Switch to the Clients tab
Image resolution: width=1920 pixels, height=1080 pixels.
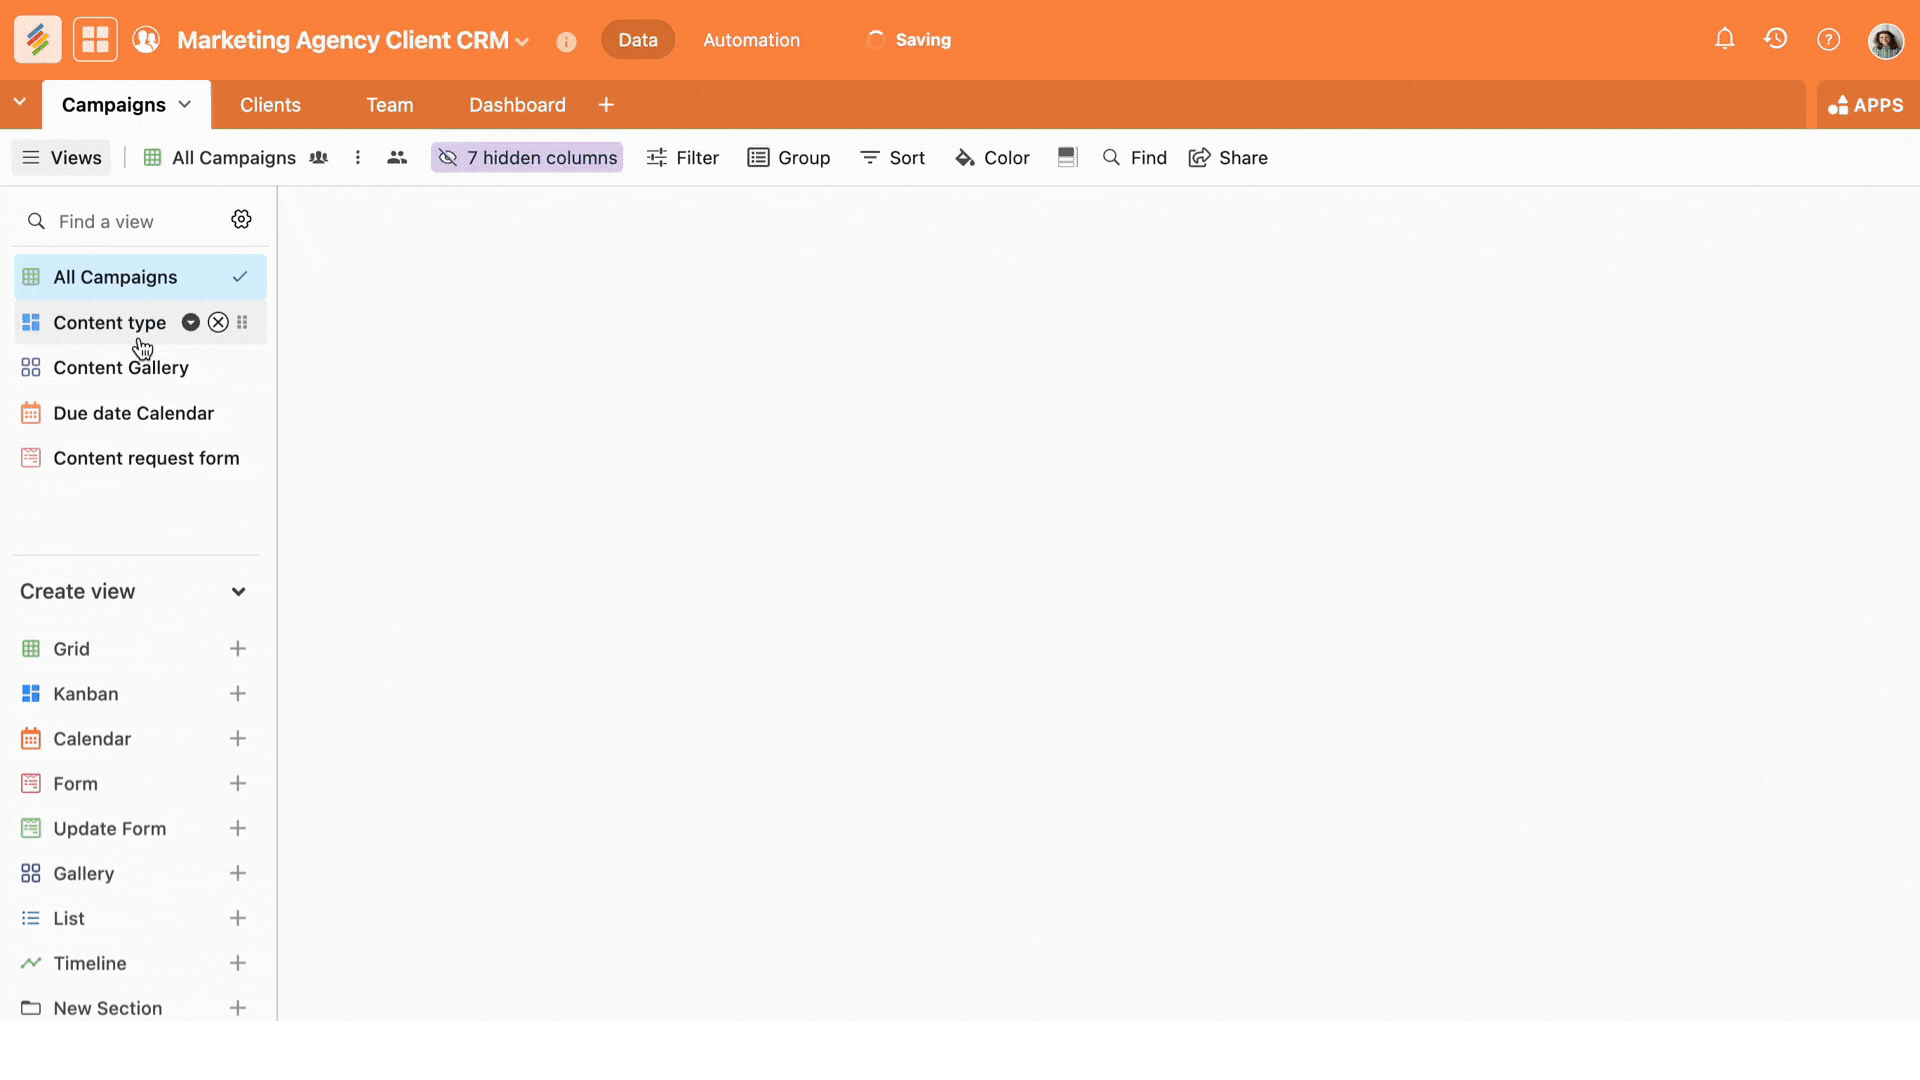pos(270,105)
